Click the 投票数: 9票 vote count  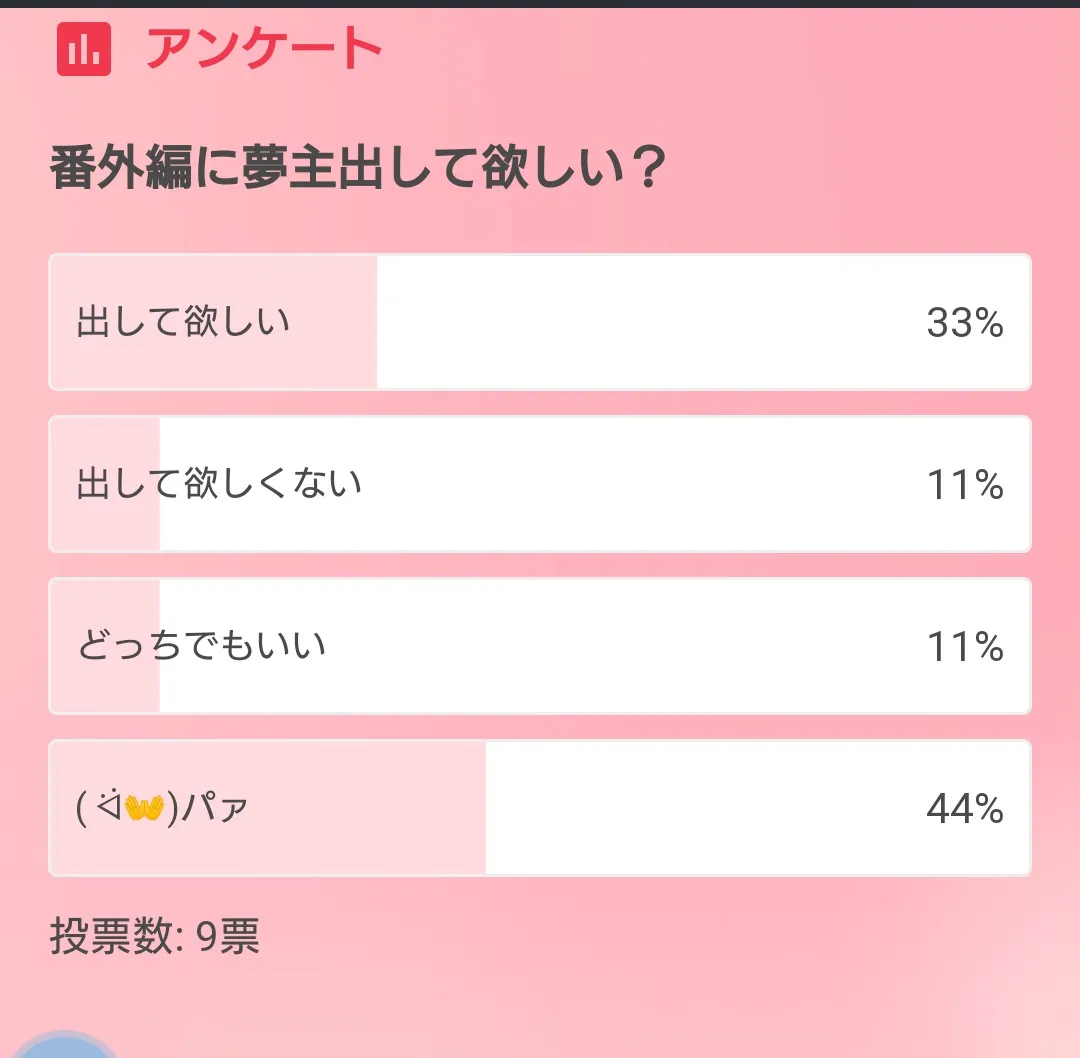click(x=155, y=937)
